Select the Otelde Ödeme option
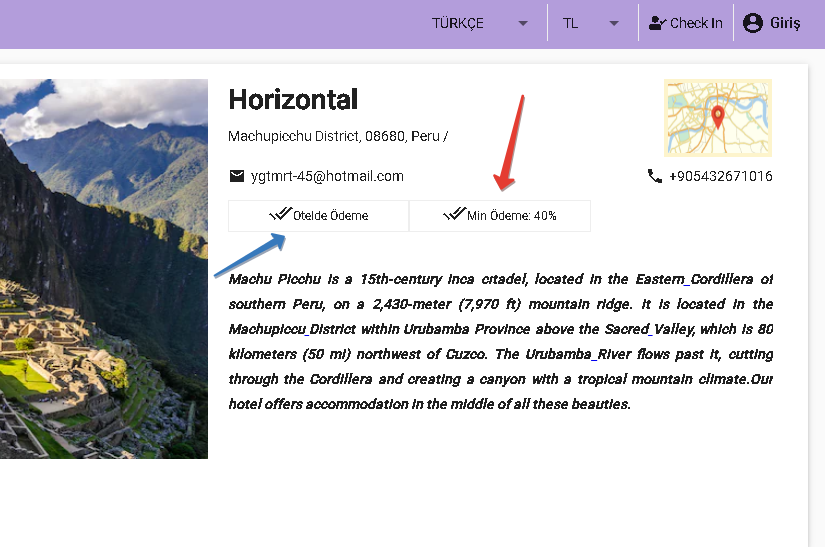 point(318,216)
